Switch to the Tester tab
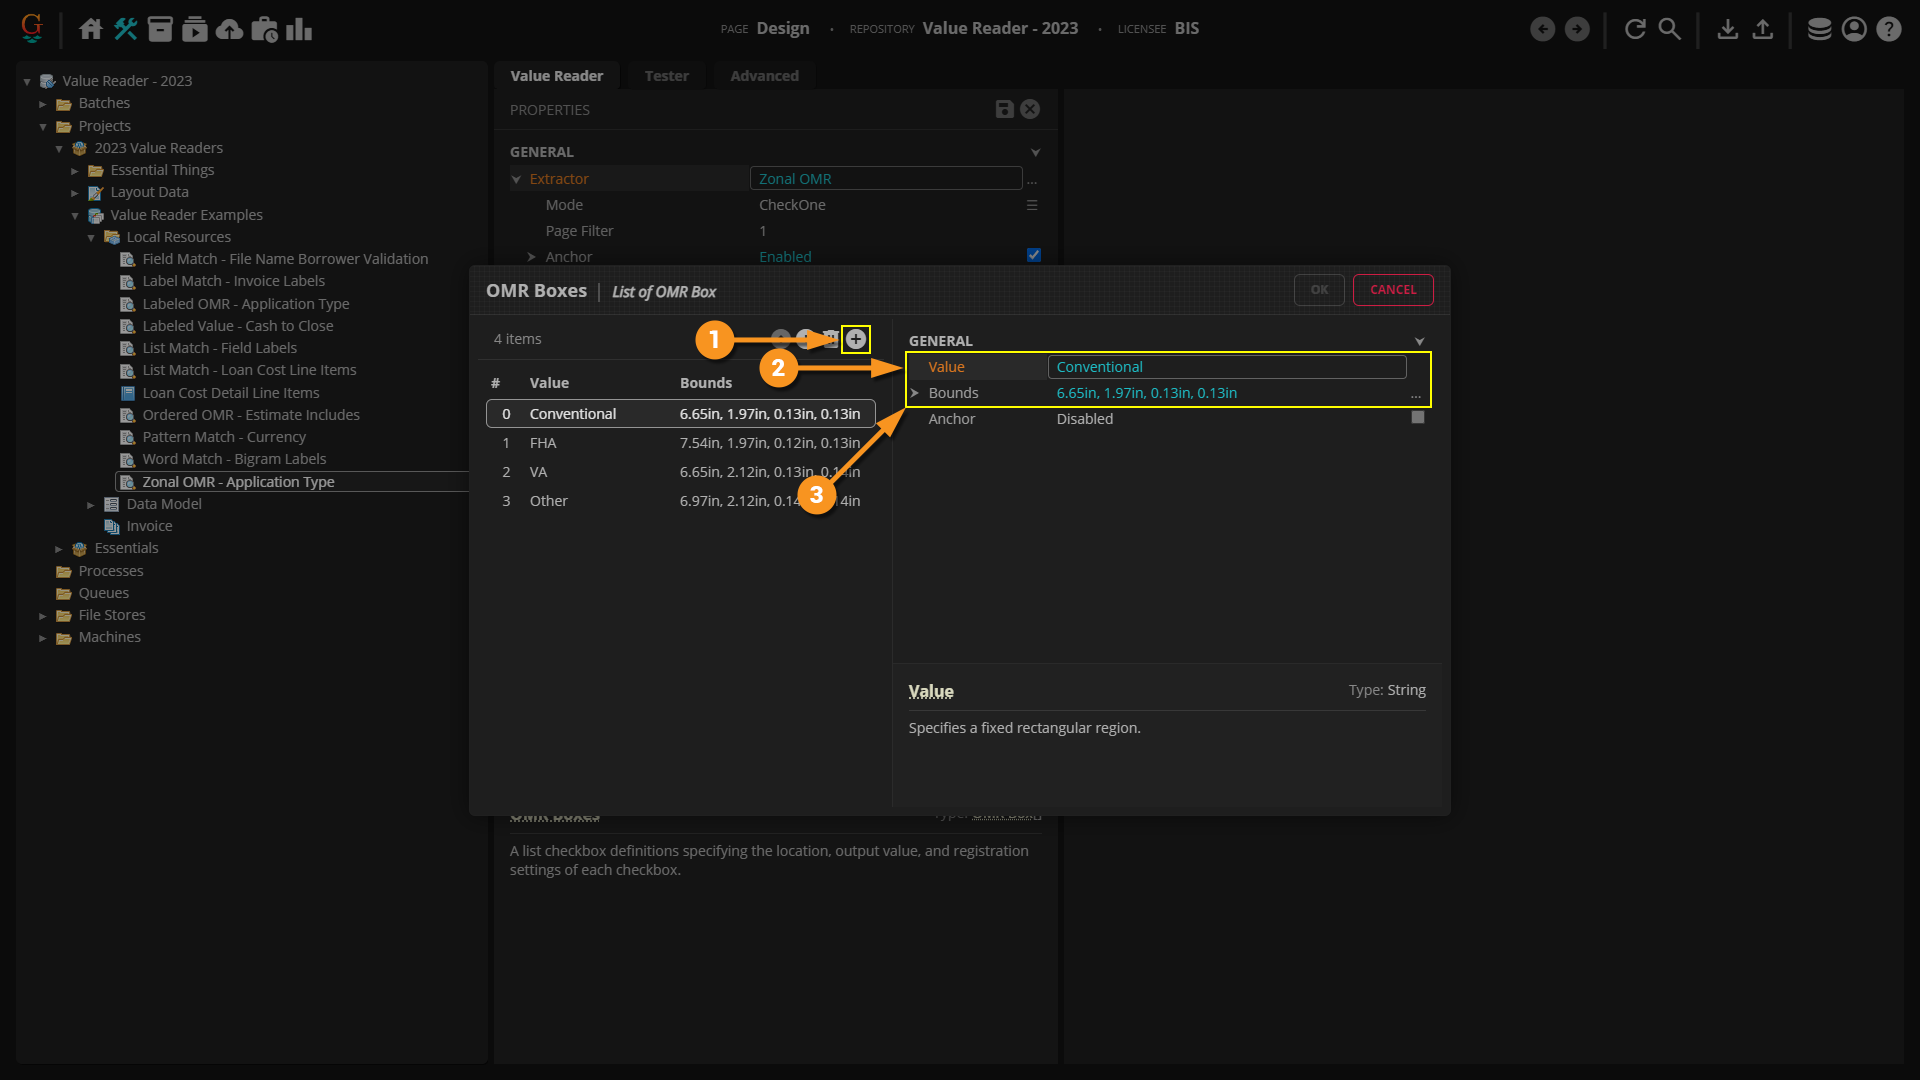The image size is (1920, 1080). pyautogui.click(x=666, y=76)
